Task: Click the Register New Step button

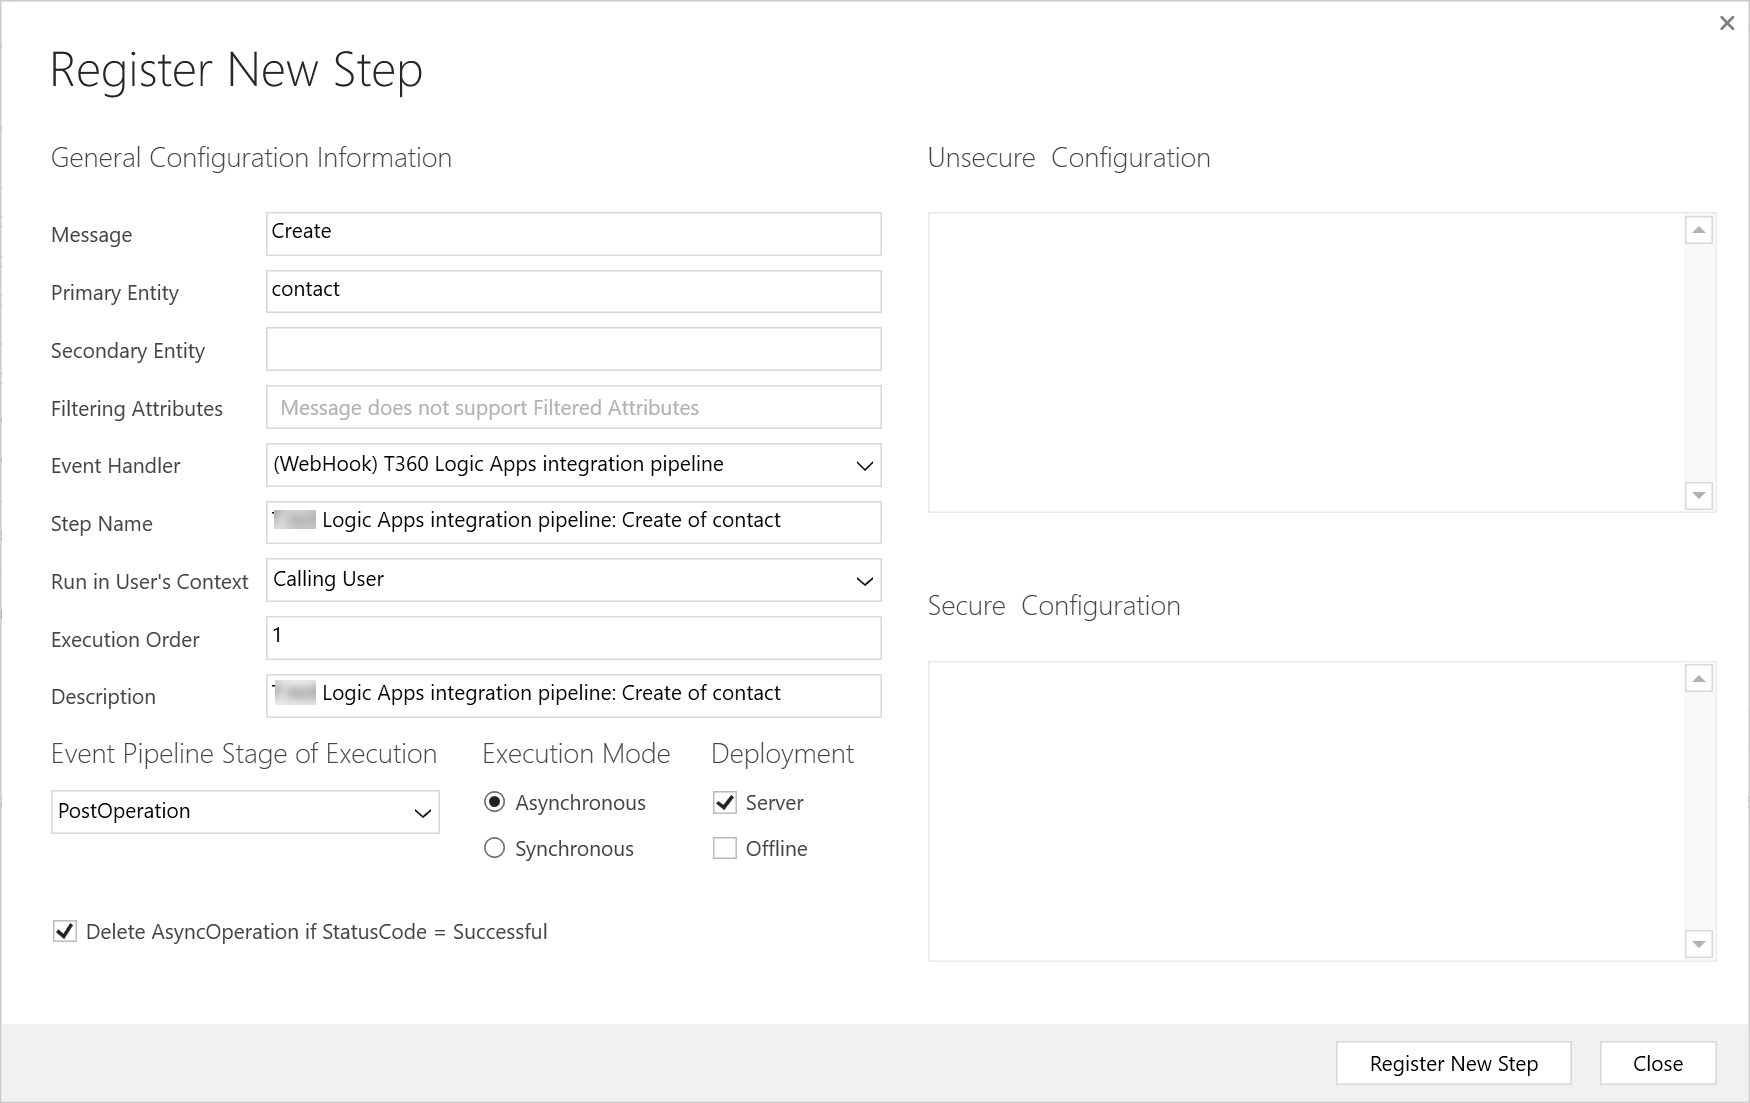Action: tap(1453, 1063)
